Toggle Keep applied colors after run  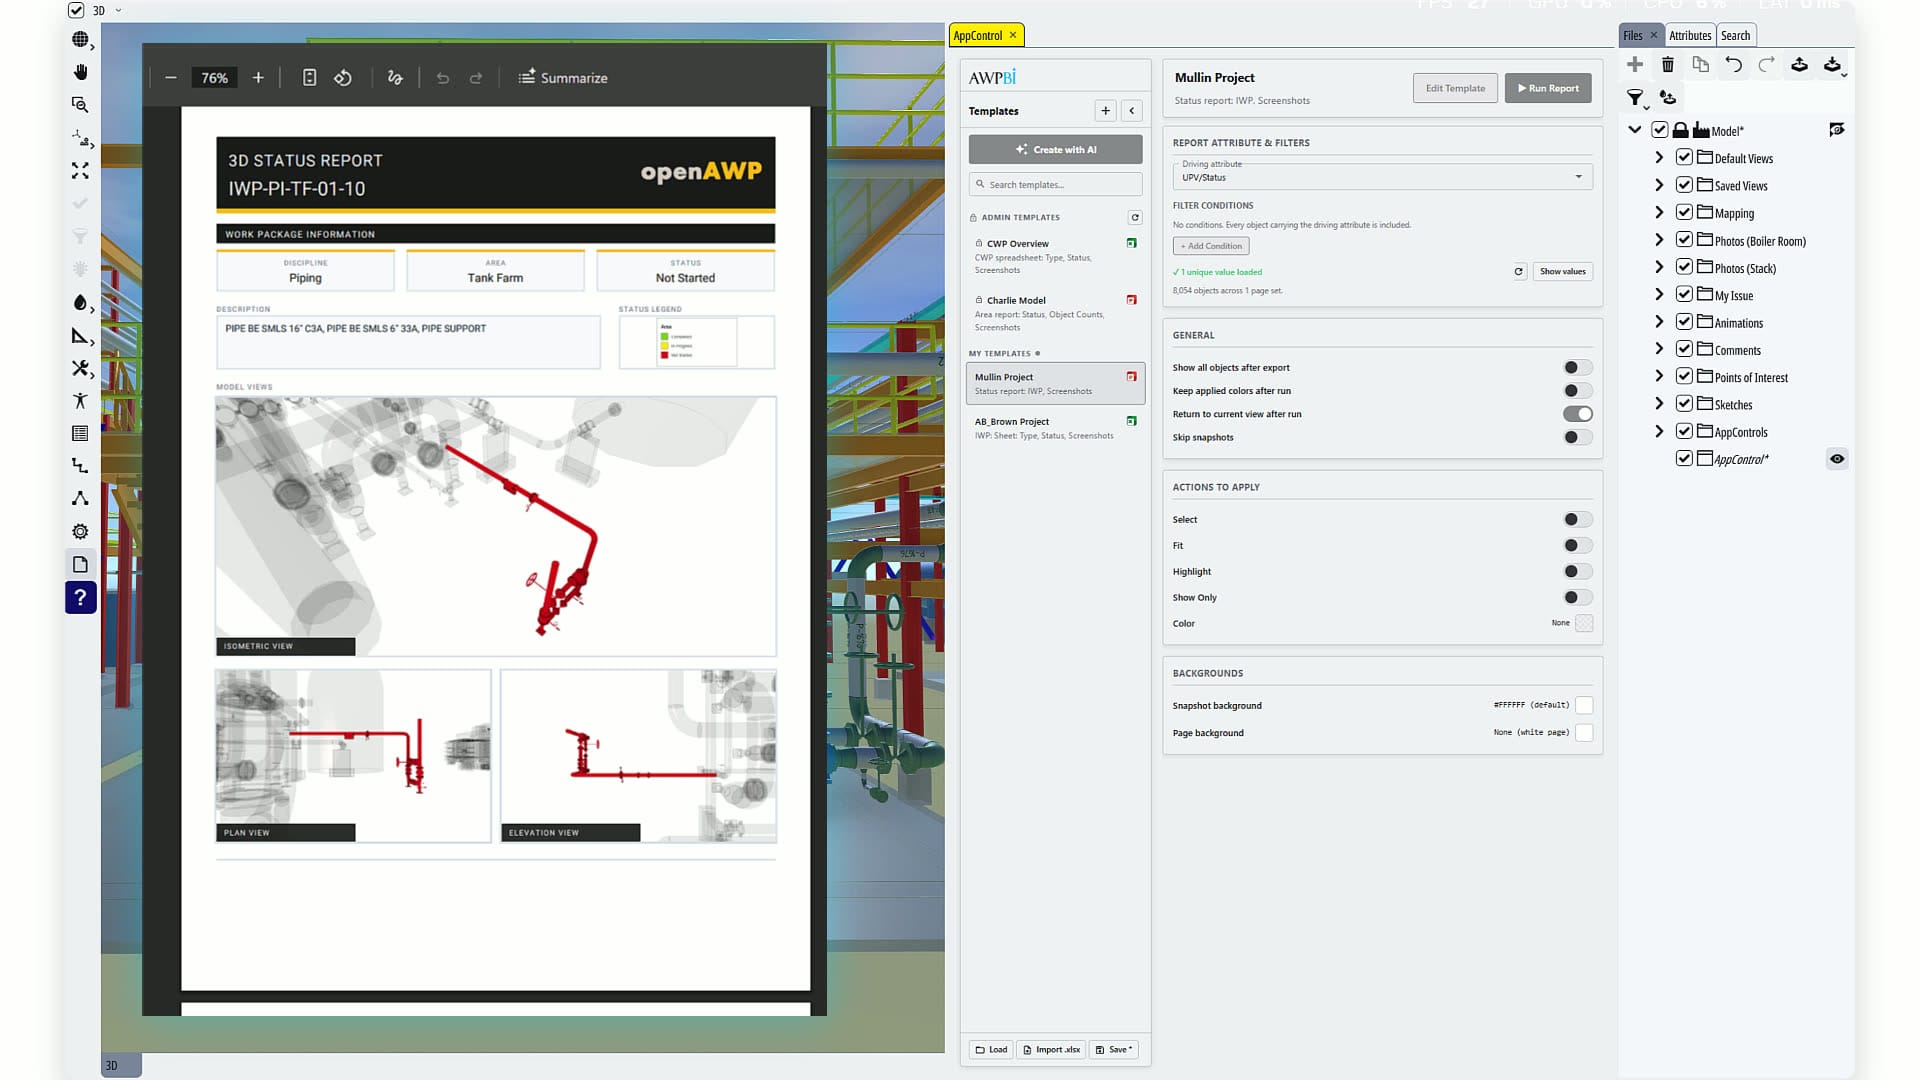1577,390
